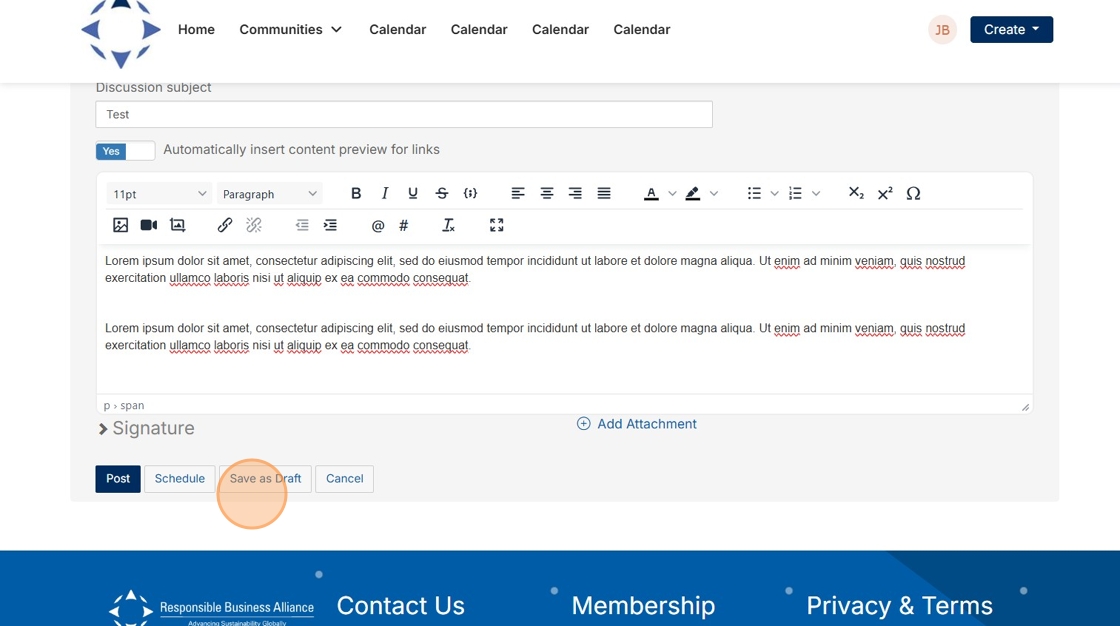Open bullet list style dropdown arrow

(x=774, y=194)
